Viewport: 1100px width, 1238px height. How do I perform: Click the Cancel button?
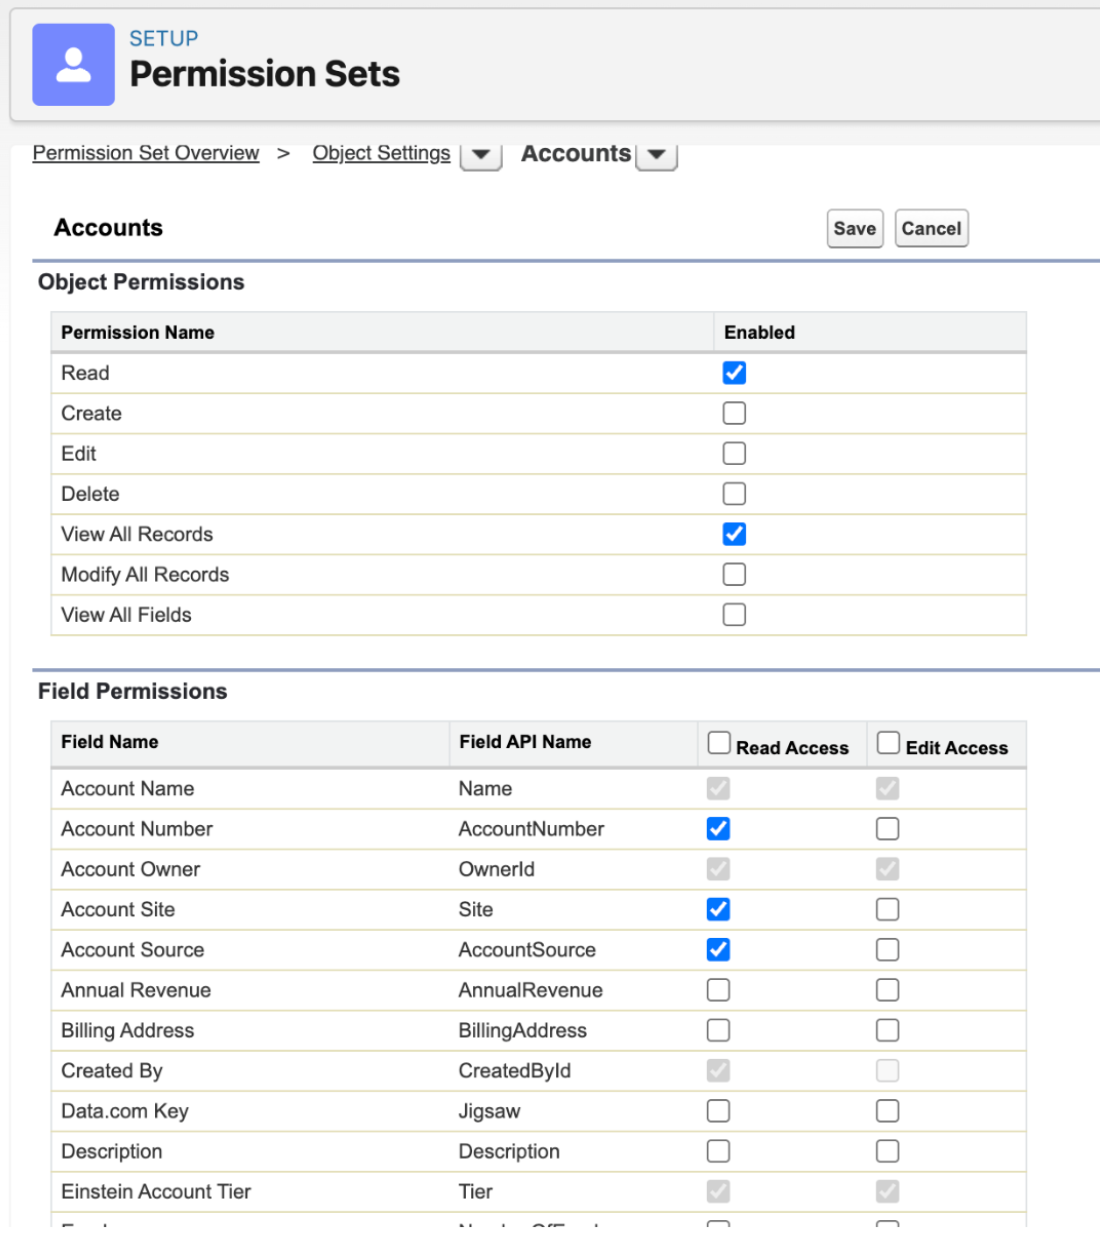[x=931, y=228]
